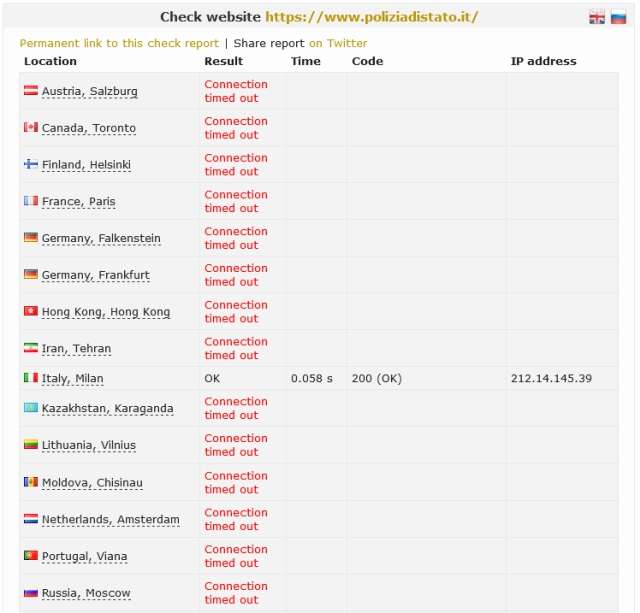Select the Russia, Moscow location

(86, 593)
